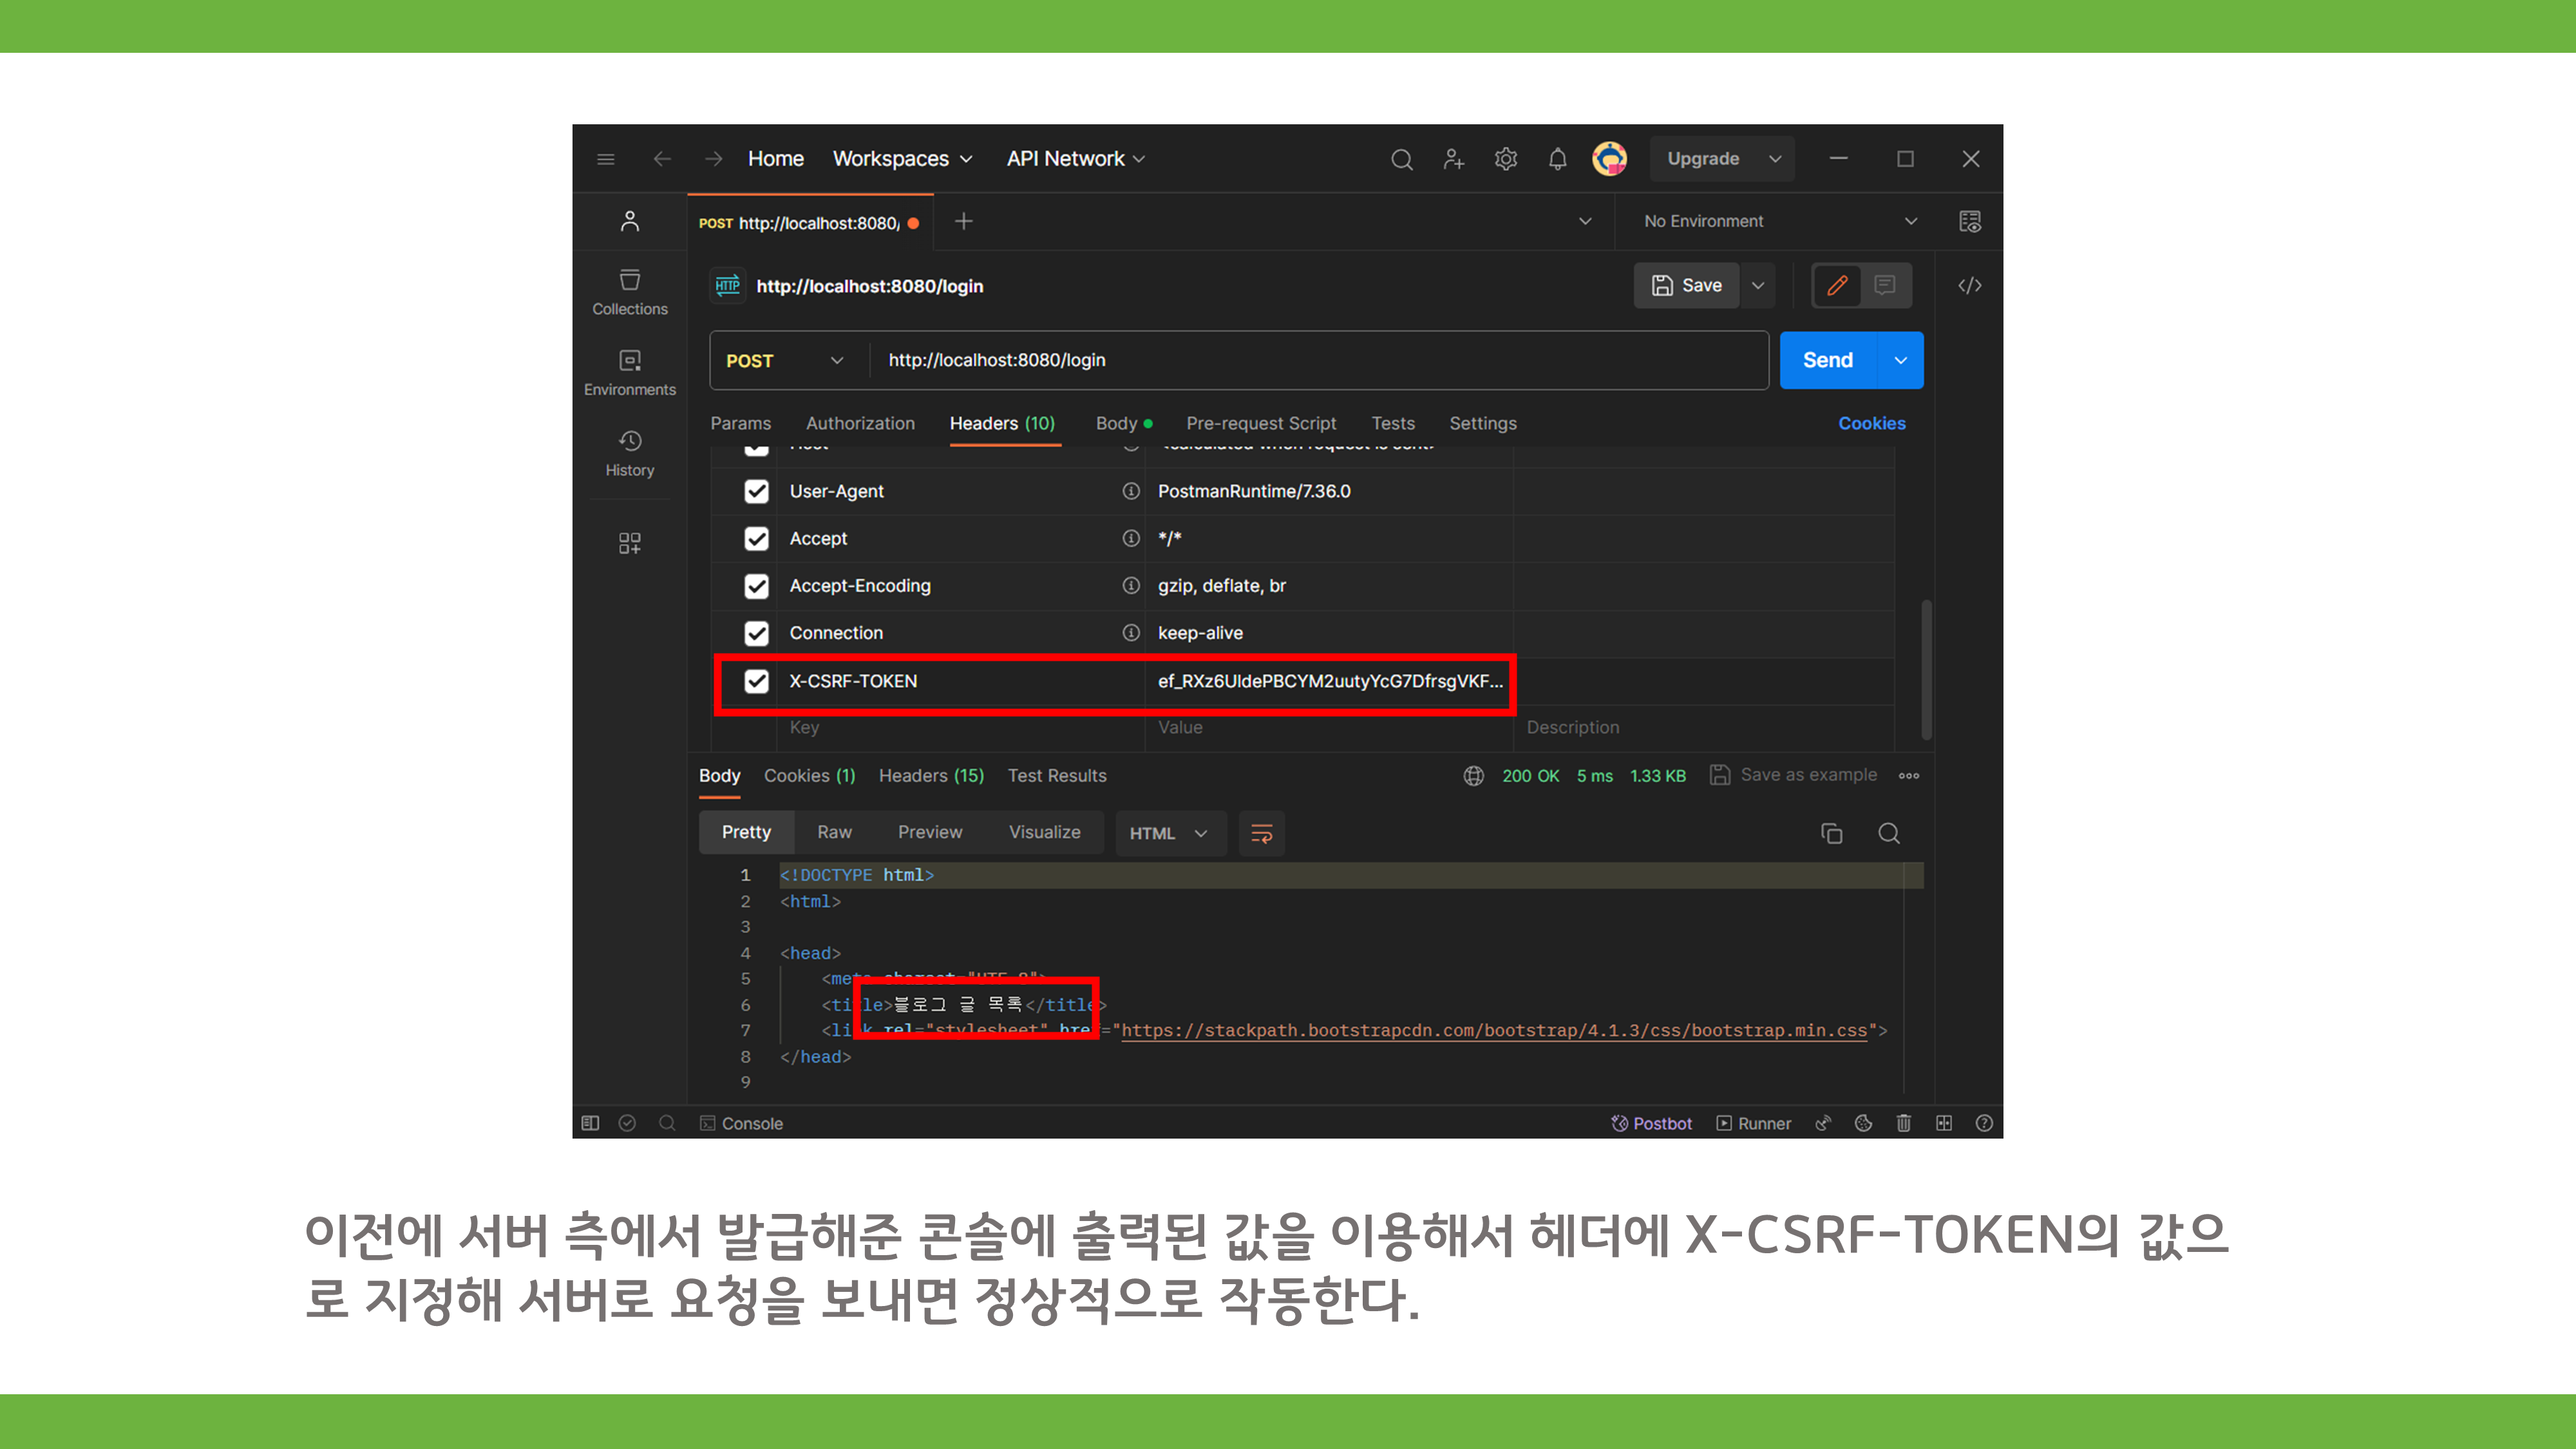Open the HTML response format dropdown
2576x1449 pixels.
pos(1168,833)
